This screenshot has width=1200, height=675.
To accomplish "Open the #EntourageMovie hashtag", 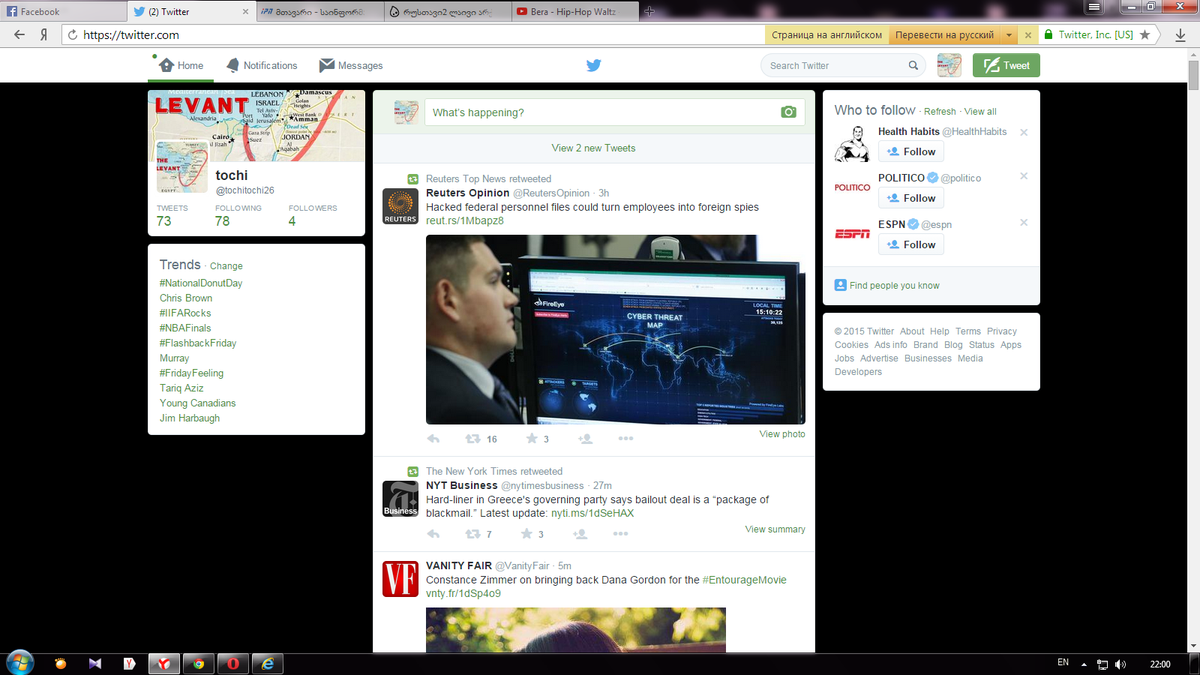I will [x=744, y=580].
